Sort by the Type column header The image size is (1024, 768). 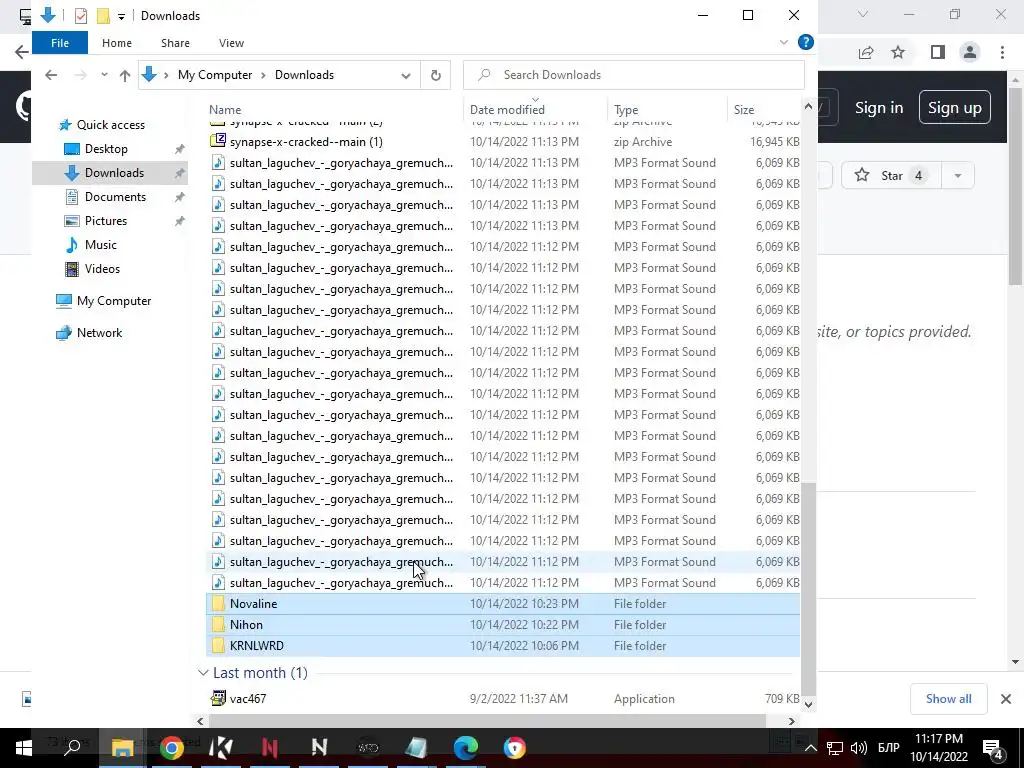667,110
